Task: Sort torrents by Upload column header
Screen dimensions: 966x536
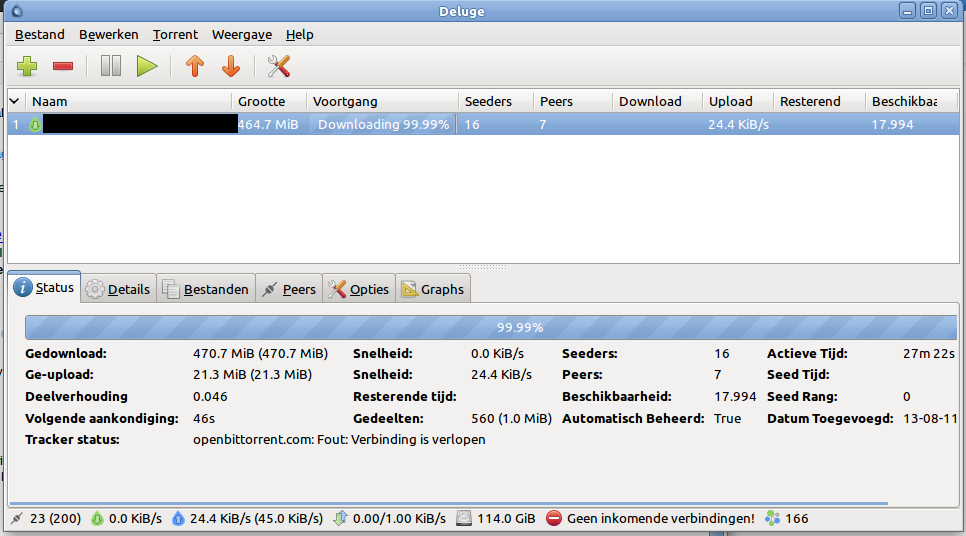Action: (x=738, y=101)
